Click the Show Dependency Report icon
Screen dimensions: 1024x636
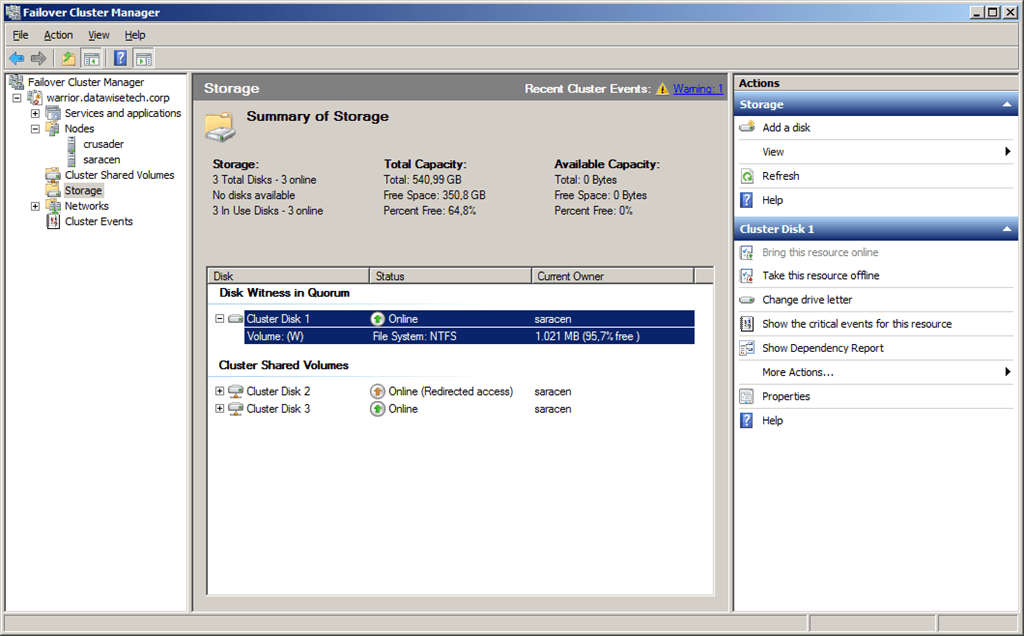pyautogui.click(x=747, y=348)
